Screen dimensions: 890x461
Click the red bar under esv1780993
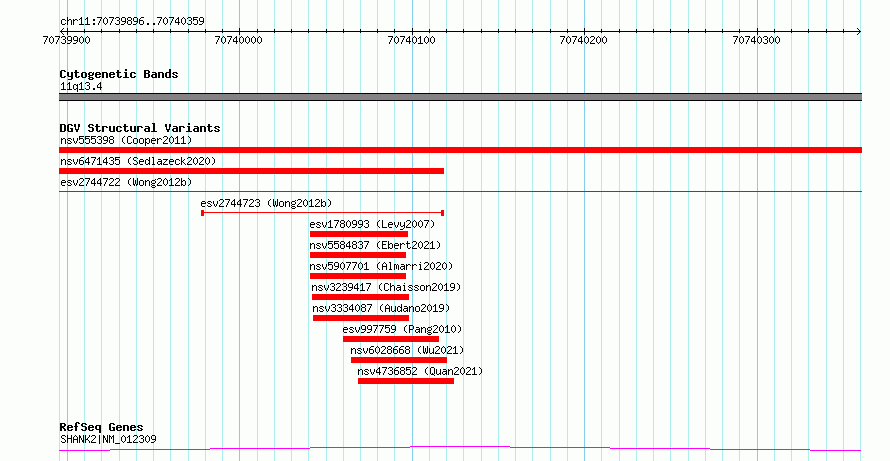coord(359,234)
